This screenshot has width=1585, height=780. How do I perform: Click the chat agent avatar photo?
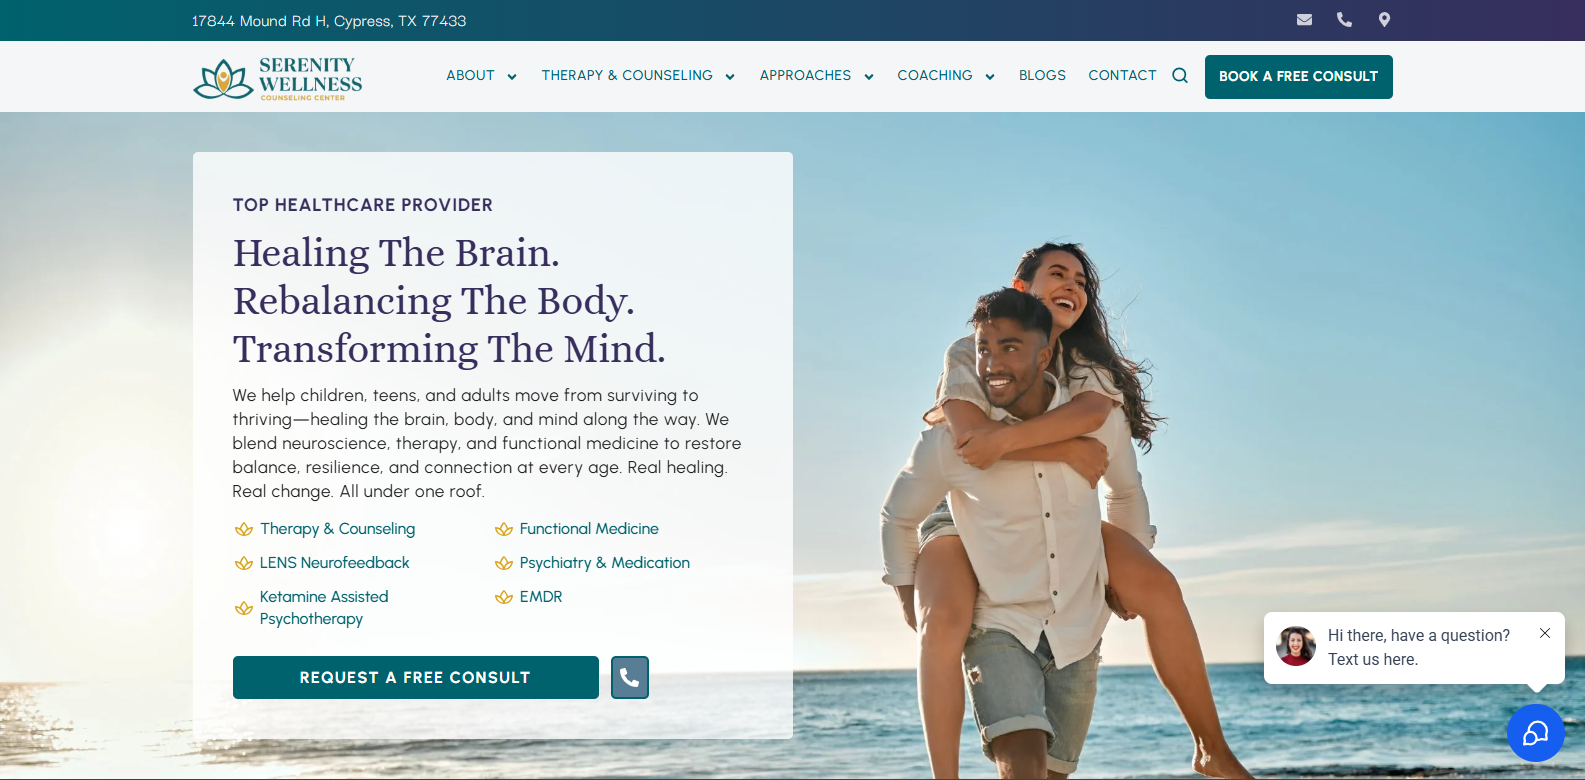coord(1296,647)
